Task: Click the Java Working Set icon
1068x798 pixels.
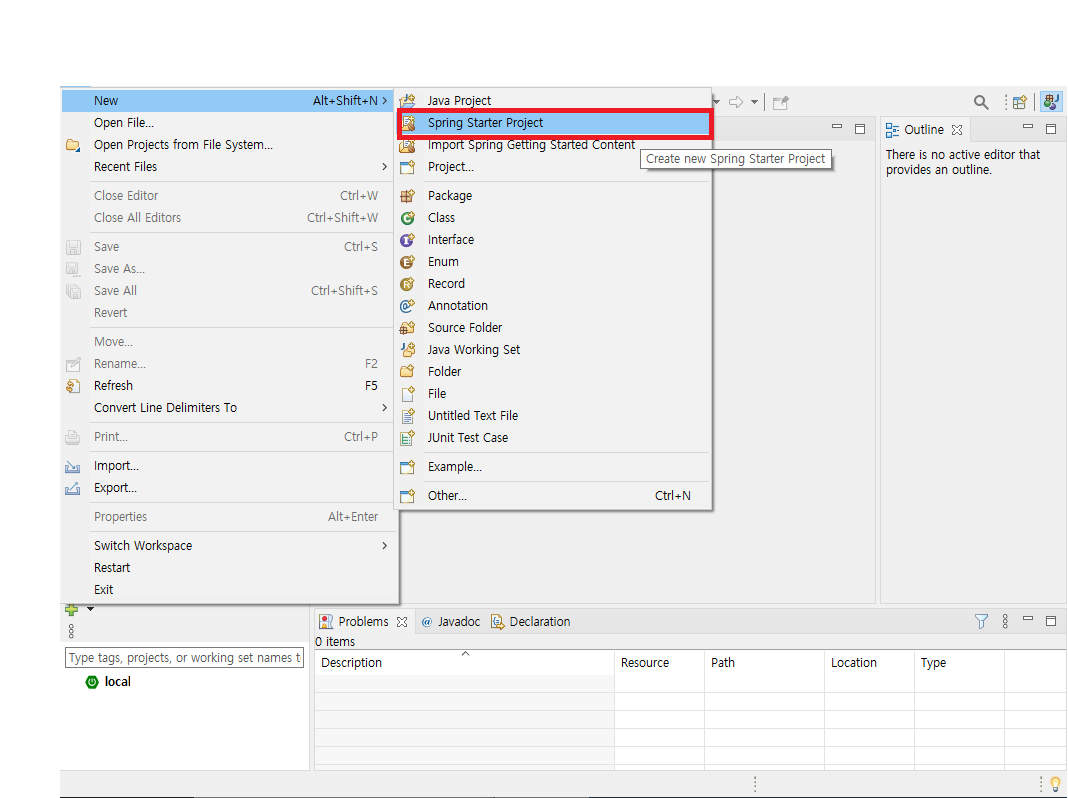Action: tap(407, 349)
